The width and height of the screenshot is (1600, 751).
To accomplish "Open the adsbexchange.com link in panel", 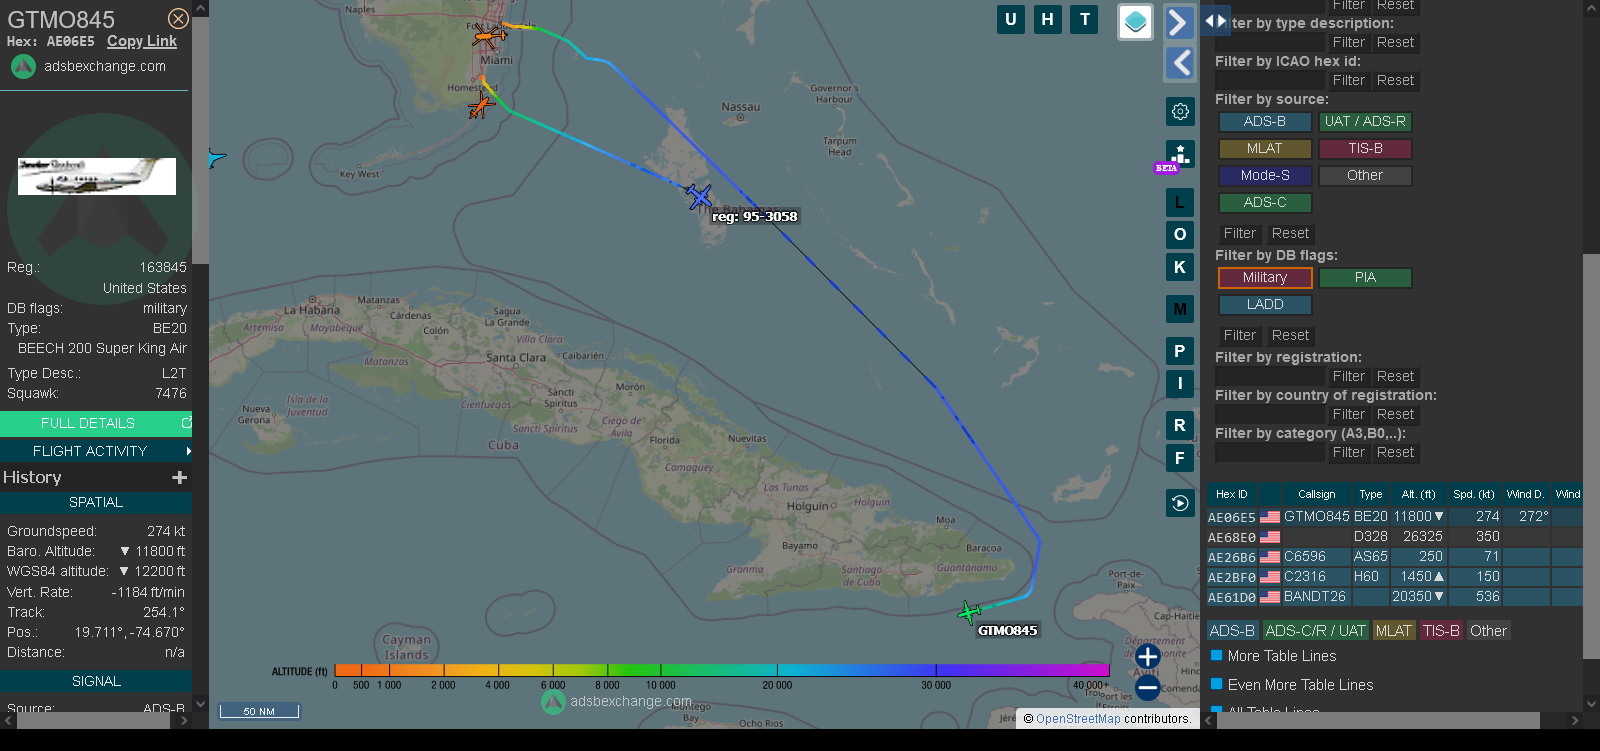I will (105, 66).
